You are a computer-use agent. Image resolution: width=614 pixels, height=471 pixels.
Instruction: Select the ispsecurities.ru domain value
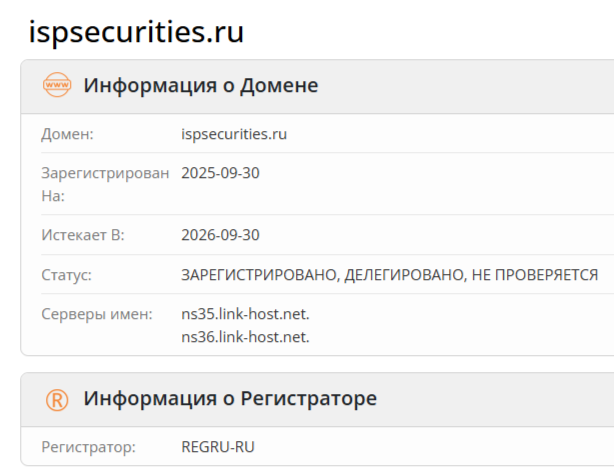[234, 134]
